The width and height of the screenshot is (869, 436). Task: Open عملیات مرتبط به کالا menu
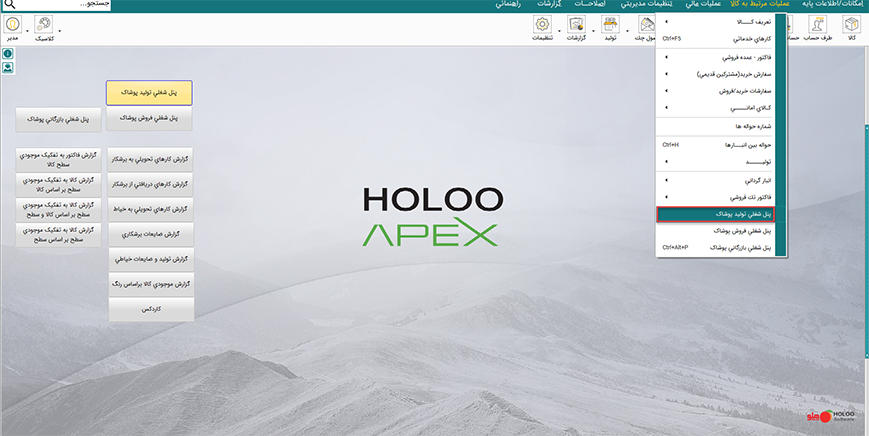759,4
